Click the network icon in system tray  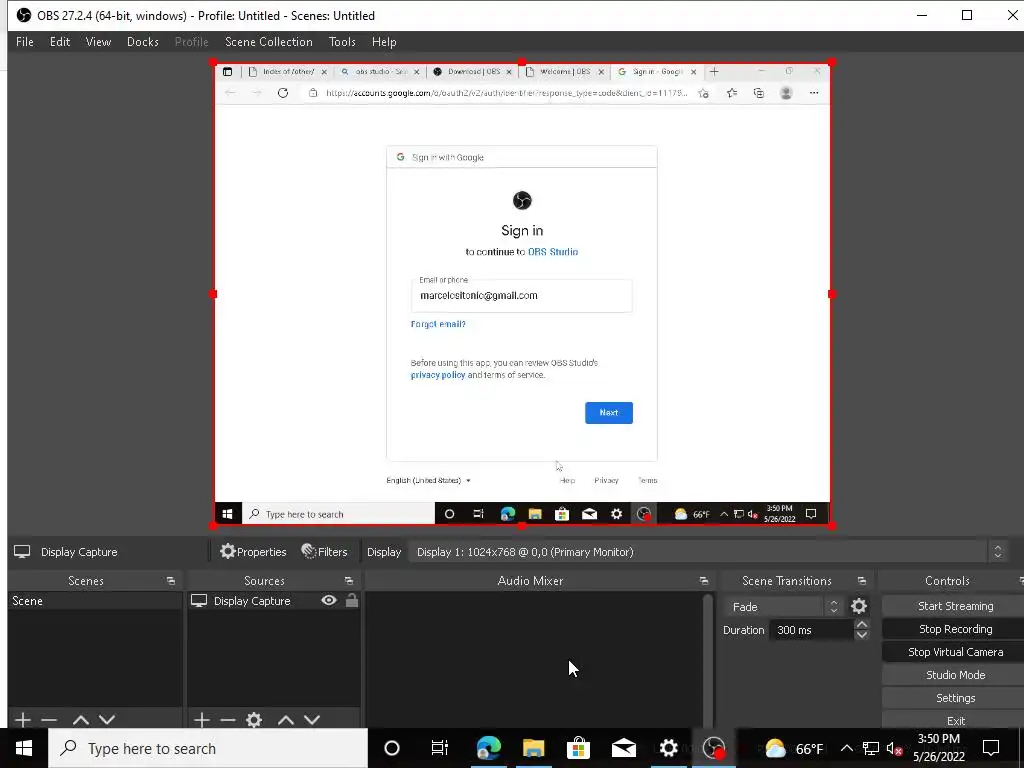tap(871, 748)
